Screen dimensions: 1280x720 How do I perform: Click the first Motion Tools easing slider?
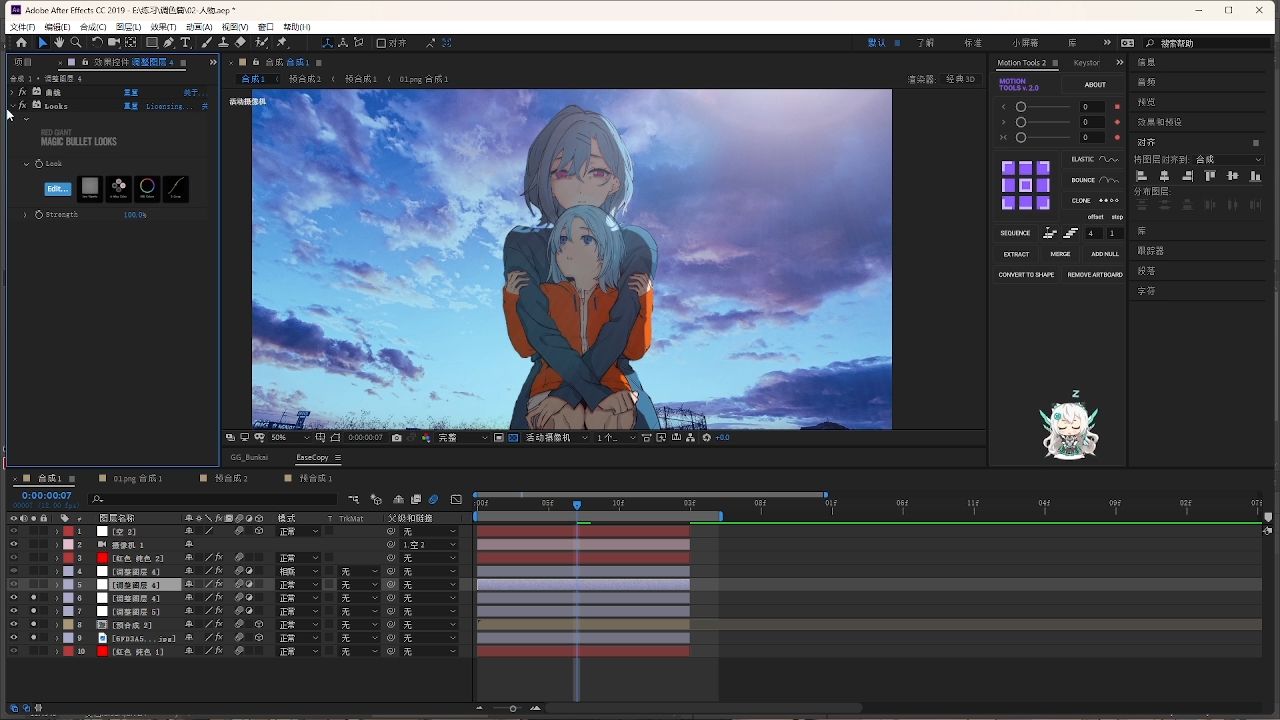(1044, 107)
